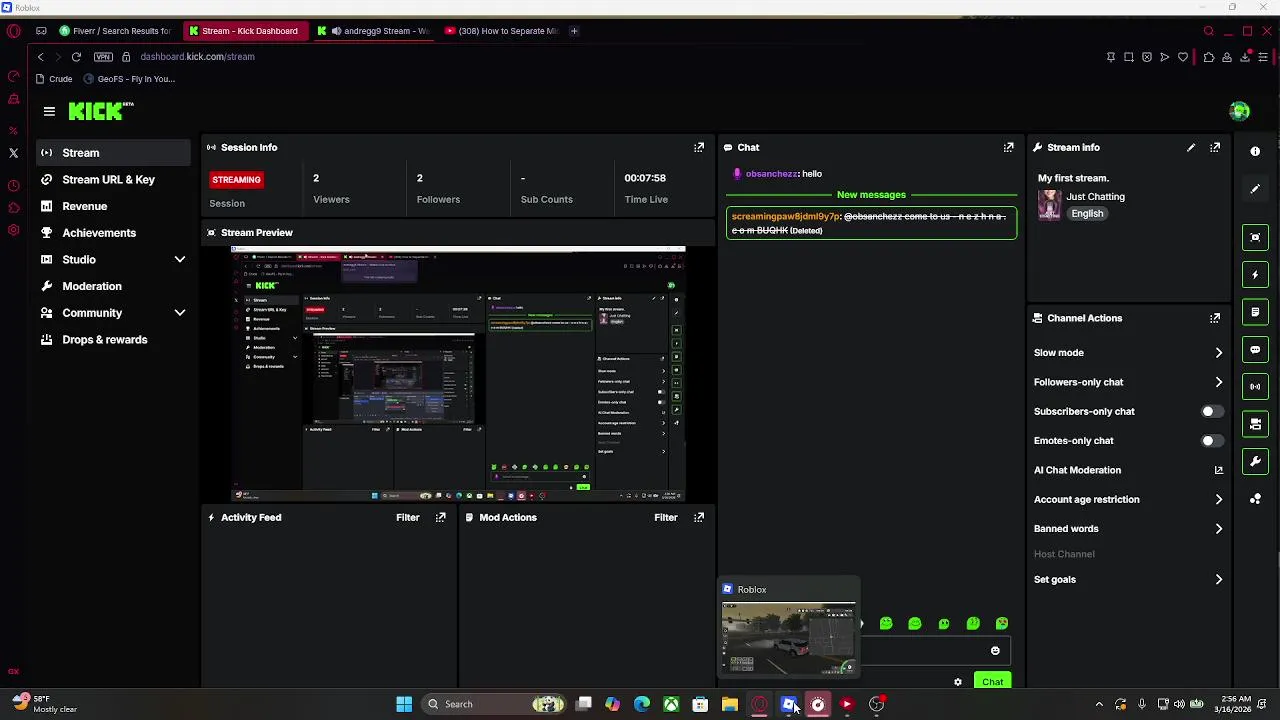The image size is (1280, 720).
Task: Pop out the Activity Feed panel
Action: pos(441,517)
